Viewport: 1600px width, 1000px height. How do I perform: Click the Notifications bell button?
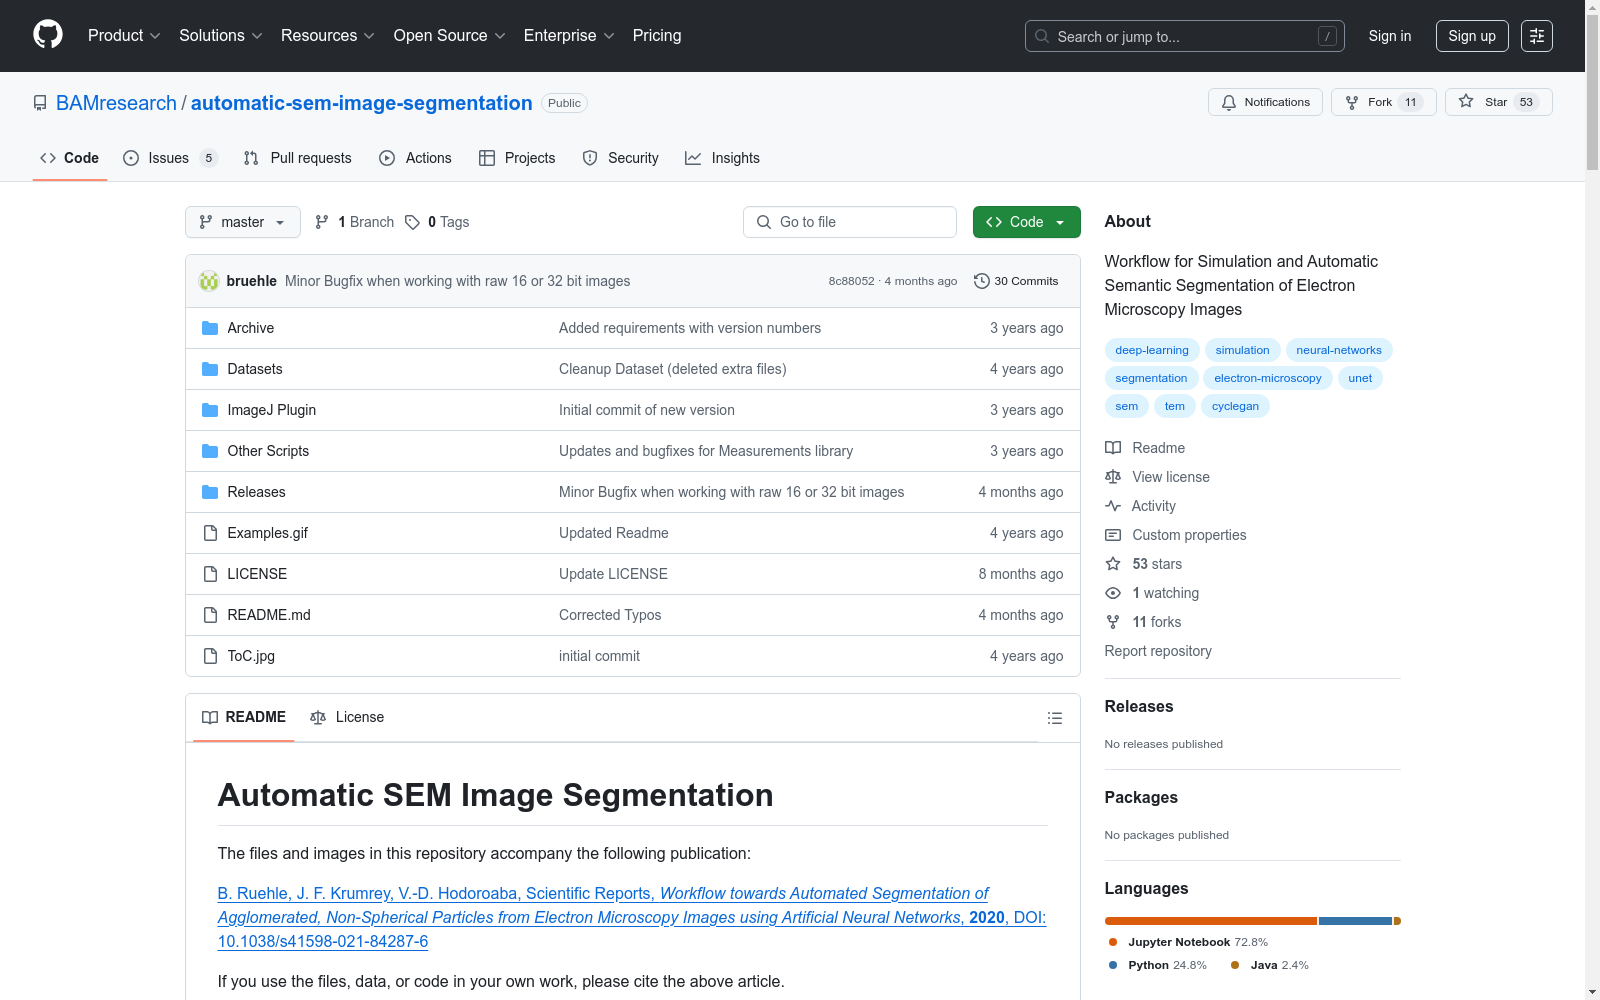1266,102
